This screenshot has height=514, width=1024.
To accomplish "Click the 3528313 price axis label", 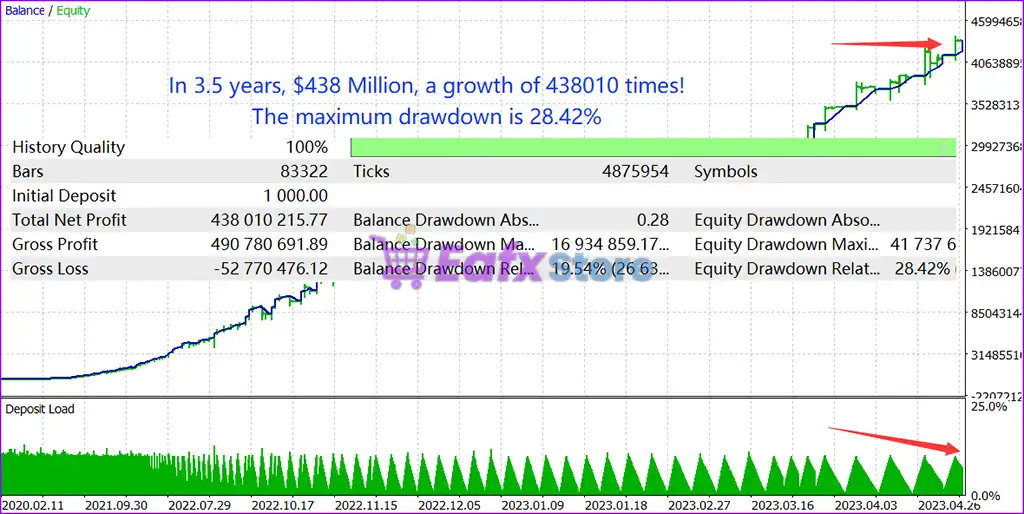I will (997, 105).
